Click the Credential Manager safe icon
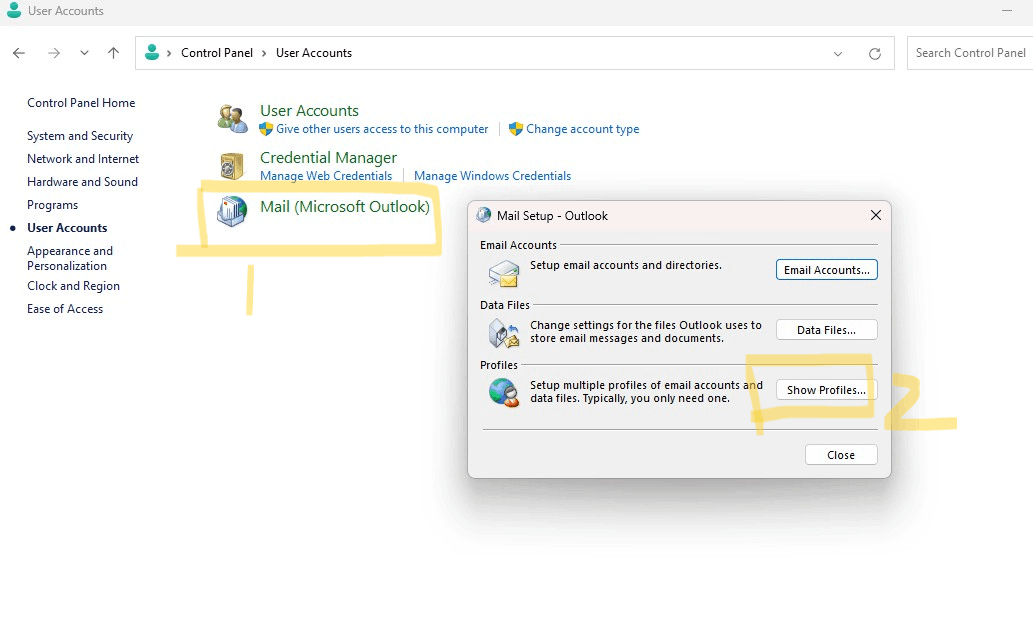Image resolution: width=1033 pixels, height=624 pixels. click(232, 165)
